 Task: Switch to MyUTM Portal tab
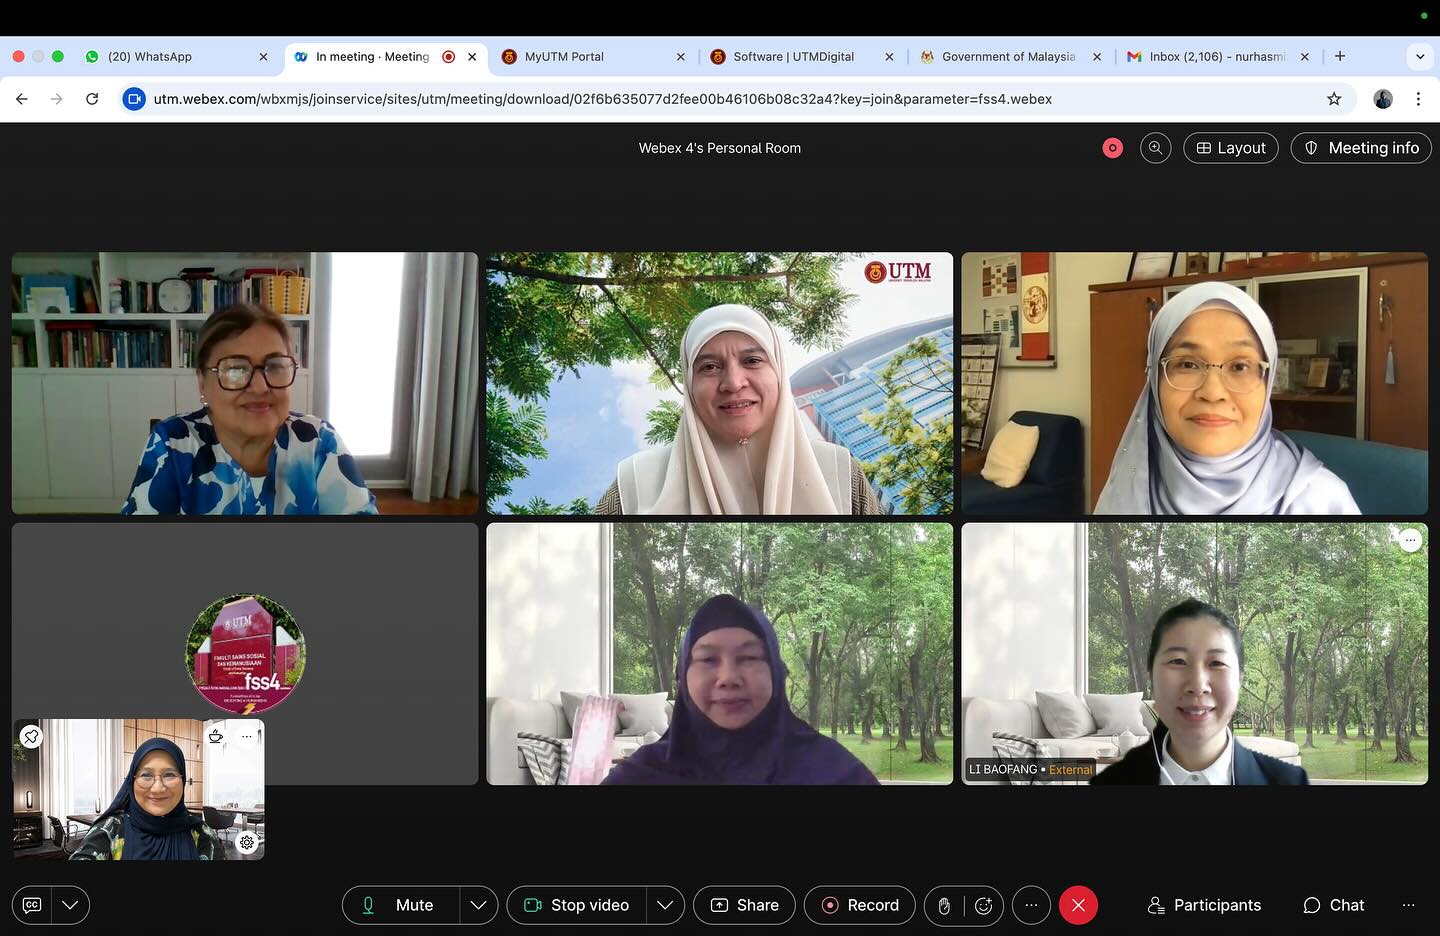click(594, 57)
